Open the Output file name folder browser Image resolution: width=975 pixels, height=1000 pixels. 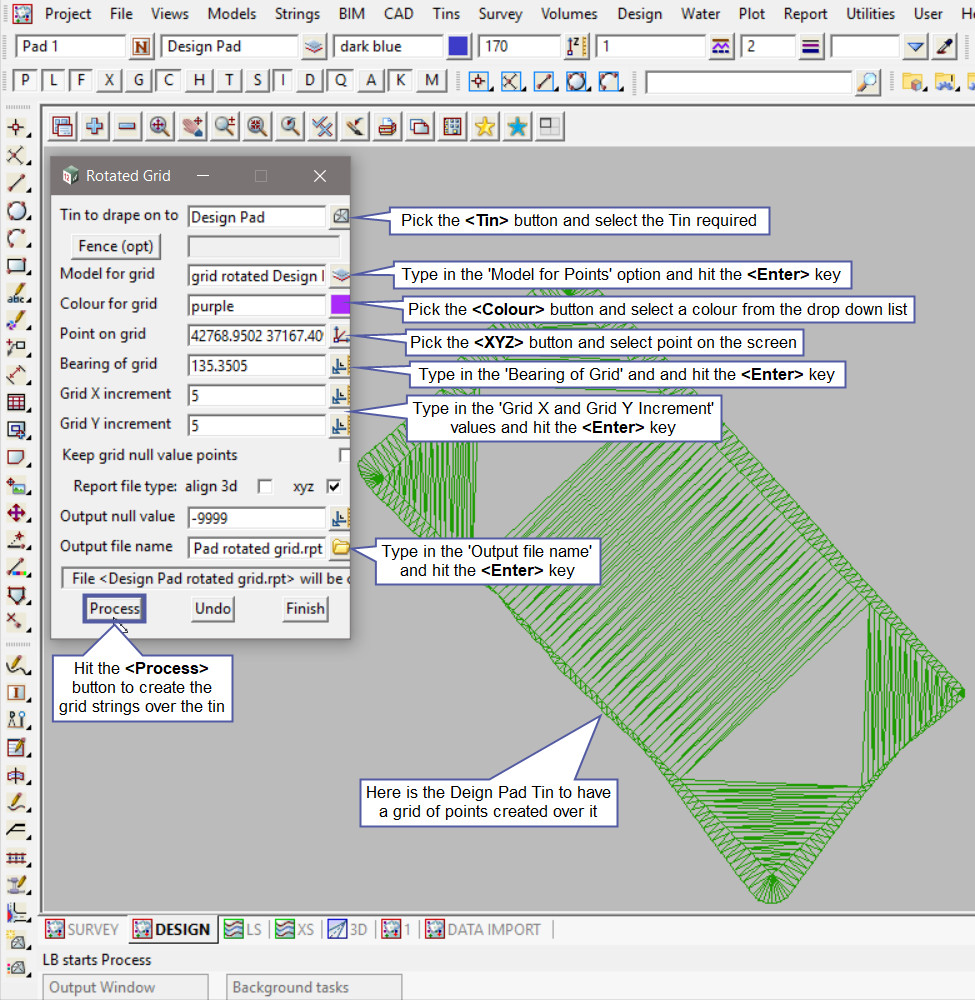[x=341, y=547]
